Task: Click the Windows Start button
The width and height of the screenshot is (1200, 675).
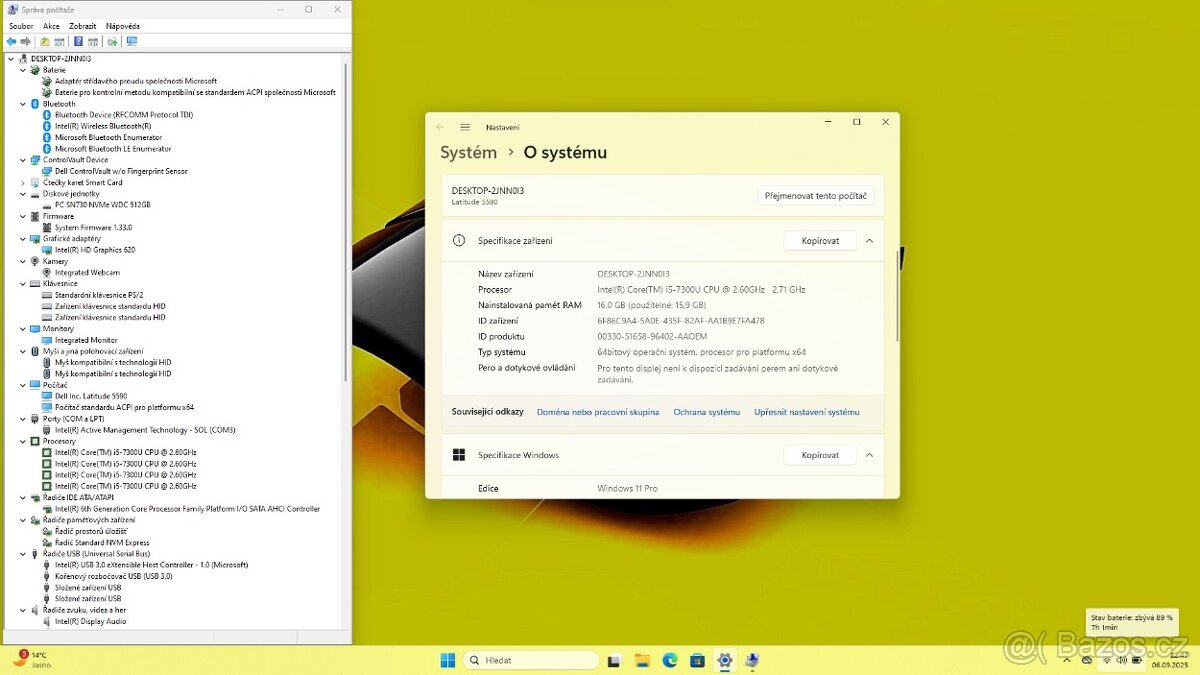Action: pyautogui.click(x=447, y=660)
